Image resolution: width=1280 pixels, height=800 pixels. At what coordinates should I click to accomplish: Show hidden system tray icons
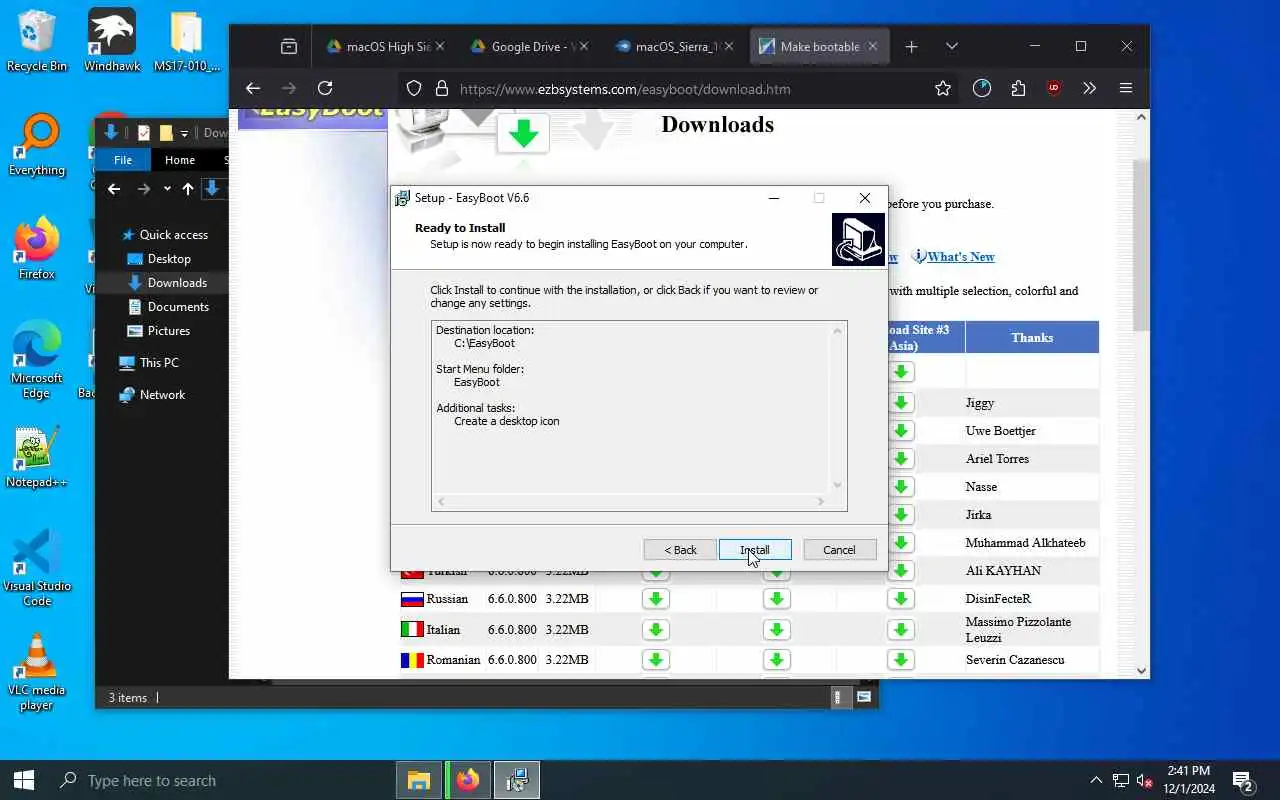[x=1096, y=780]
